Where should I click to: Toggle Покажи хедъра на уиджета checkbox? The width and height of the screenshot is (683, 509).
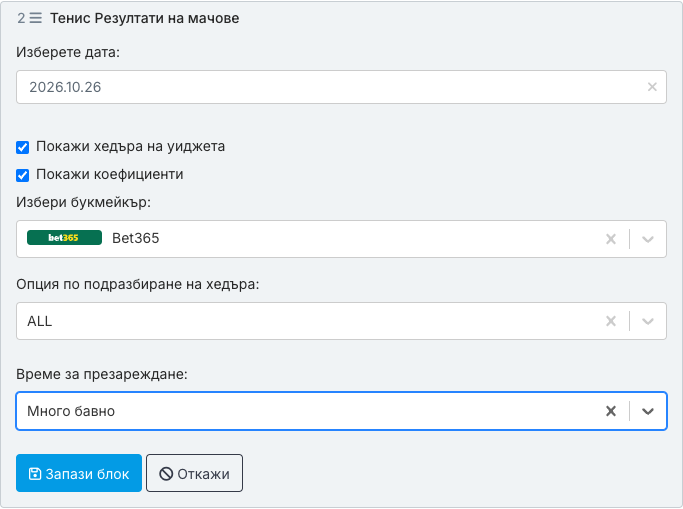click(23, 147)
